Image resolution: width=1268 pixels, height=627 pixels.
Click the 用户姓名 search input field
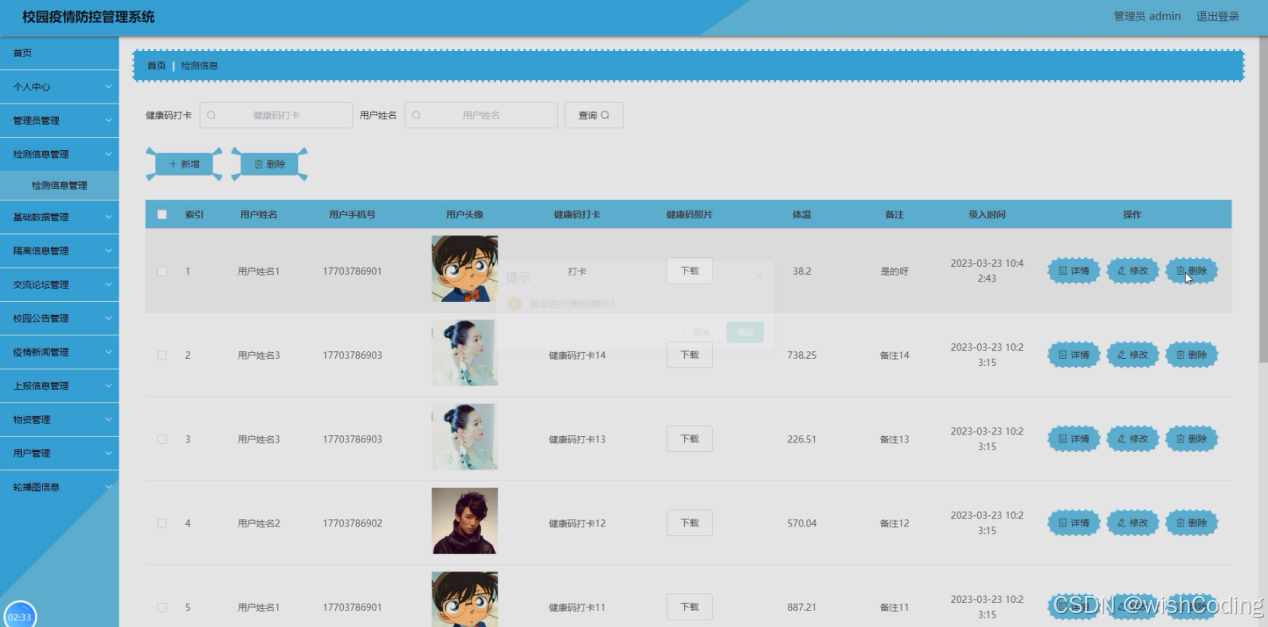pos(481,115)
